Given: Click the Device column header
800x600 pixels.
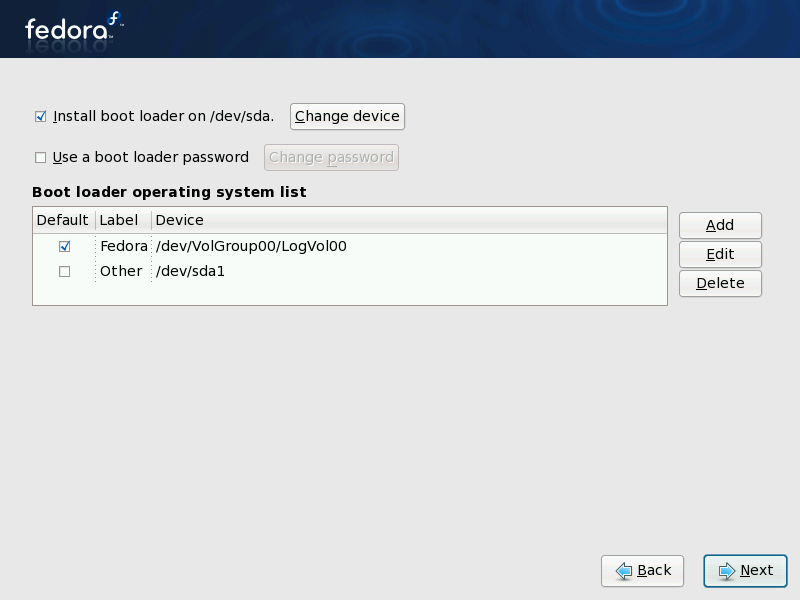Looking at the screenshot, I should 409,220.
